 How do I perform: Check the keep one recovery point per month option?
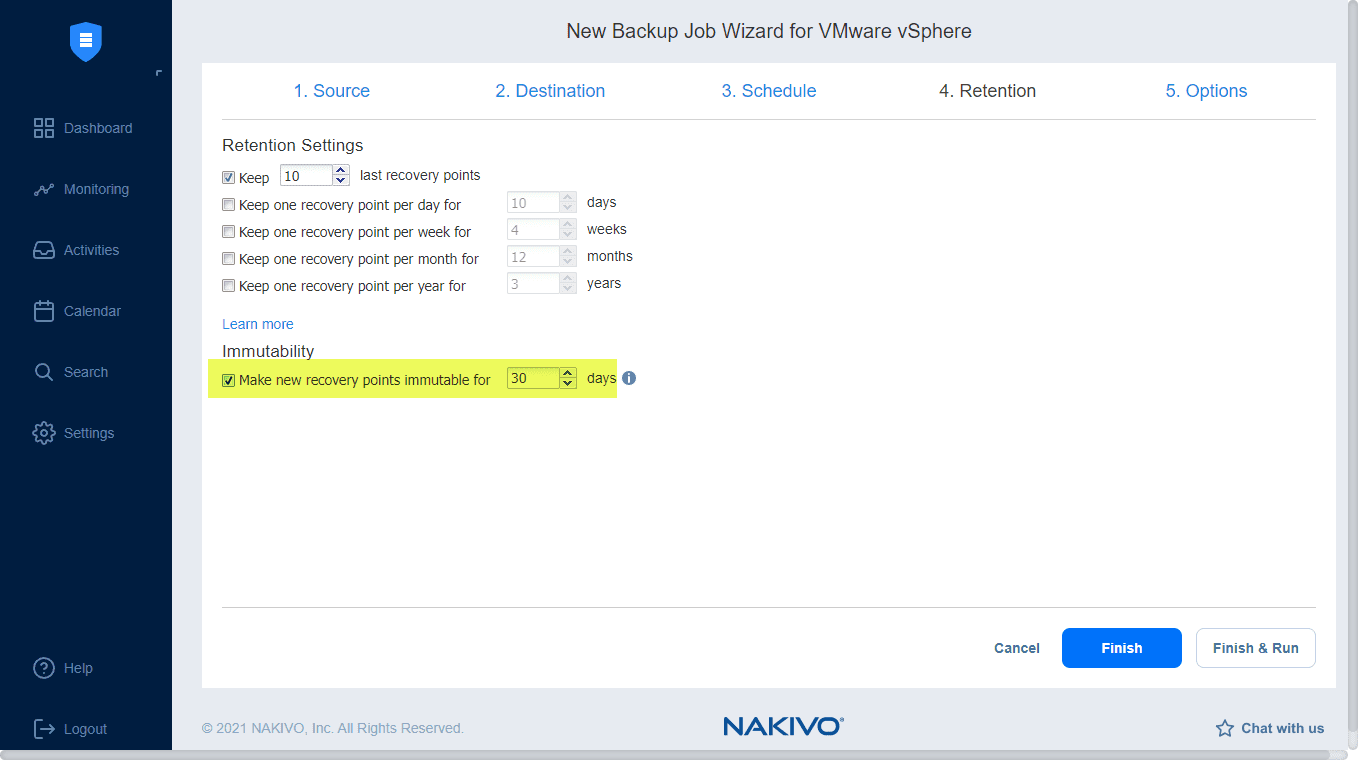click(x=228, y=258)
